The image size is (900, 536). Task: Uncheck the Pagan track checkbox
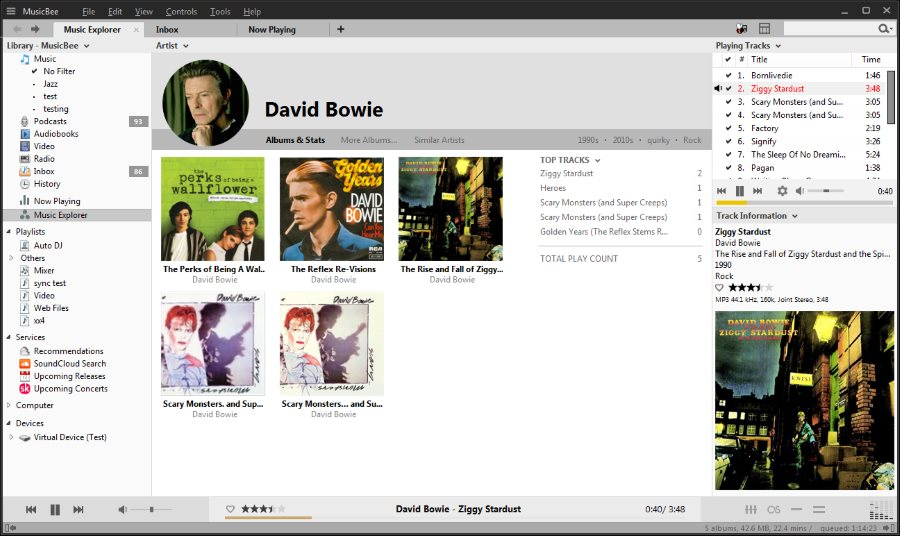728,168
